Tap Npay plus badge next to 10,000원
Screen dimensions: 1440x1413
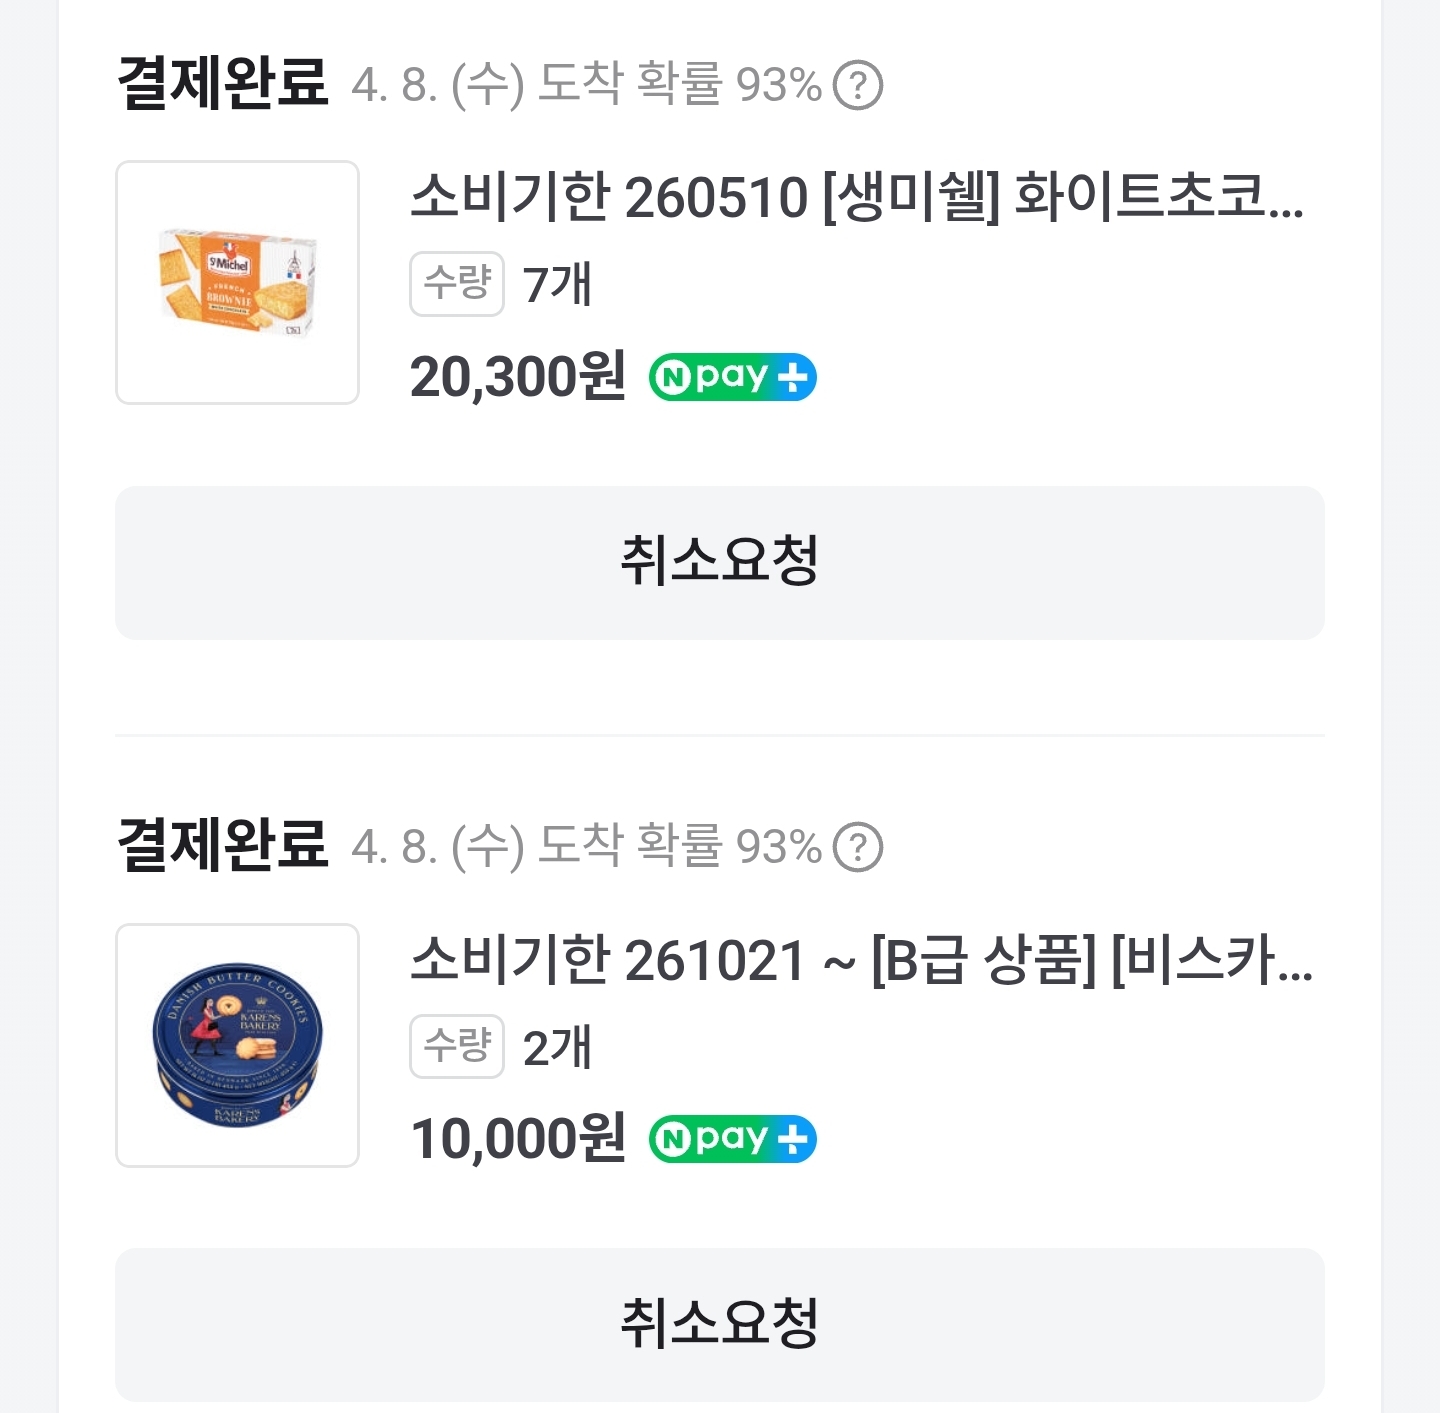coord(733,1140)
